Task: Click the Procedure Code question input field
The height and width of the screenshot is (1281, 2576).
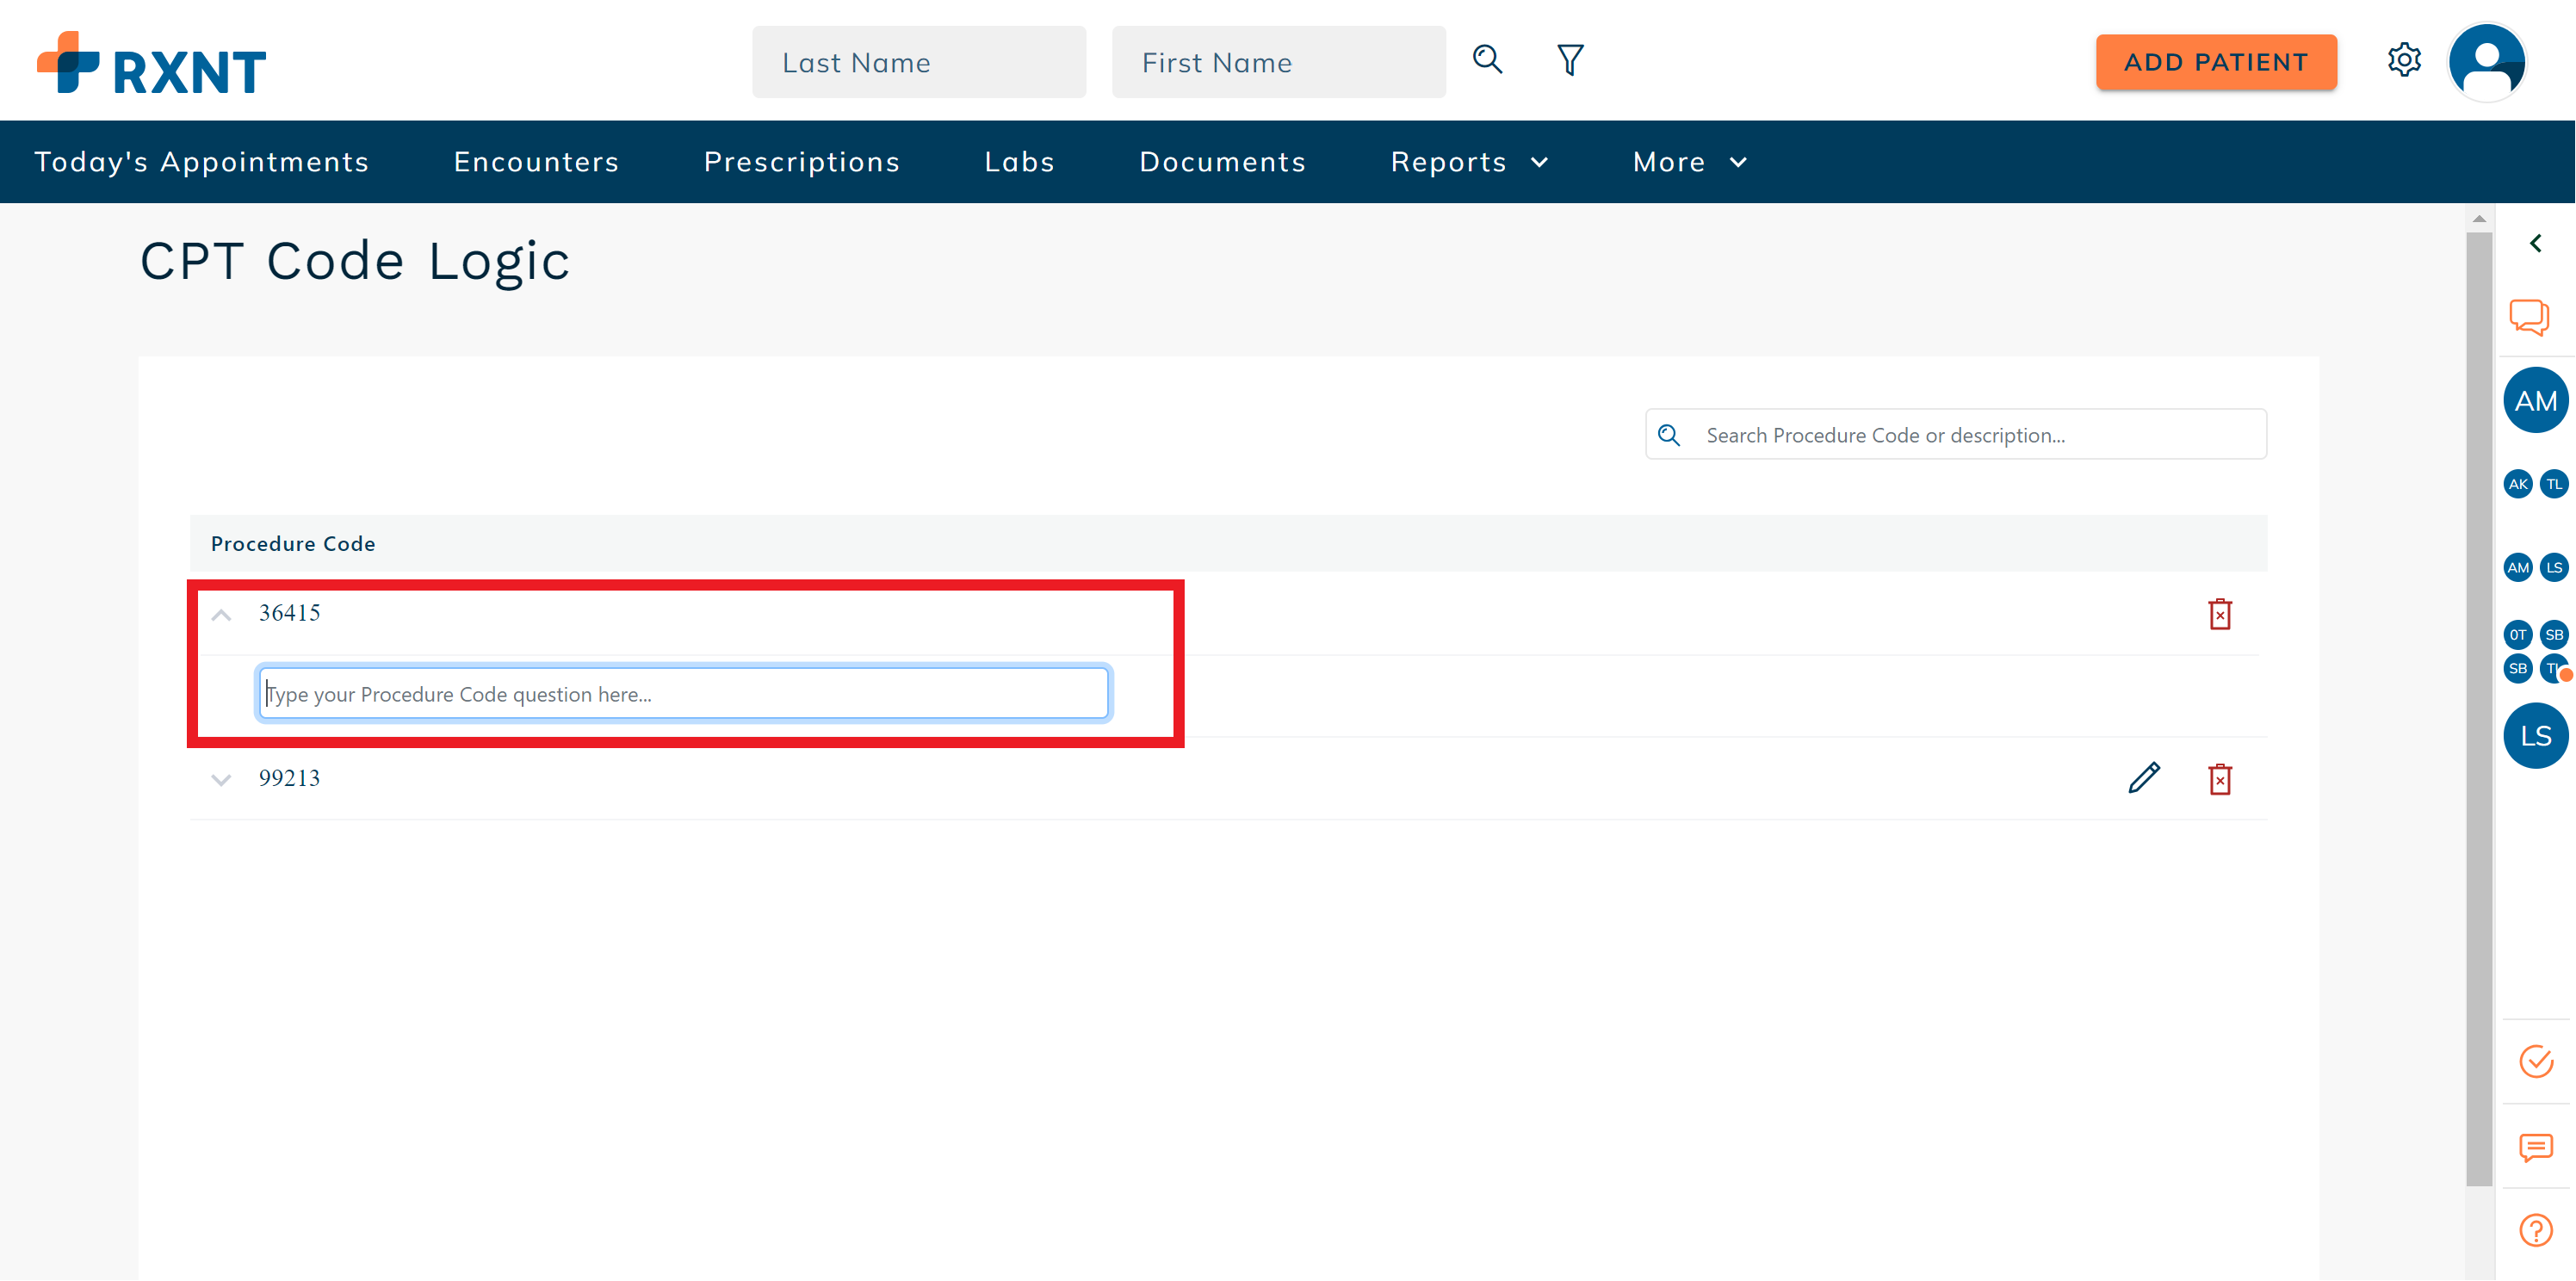Action: tap(683, 693)
